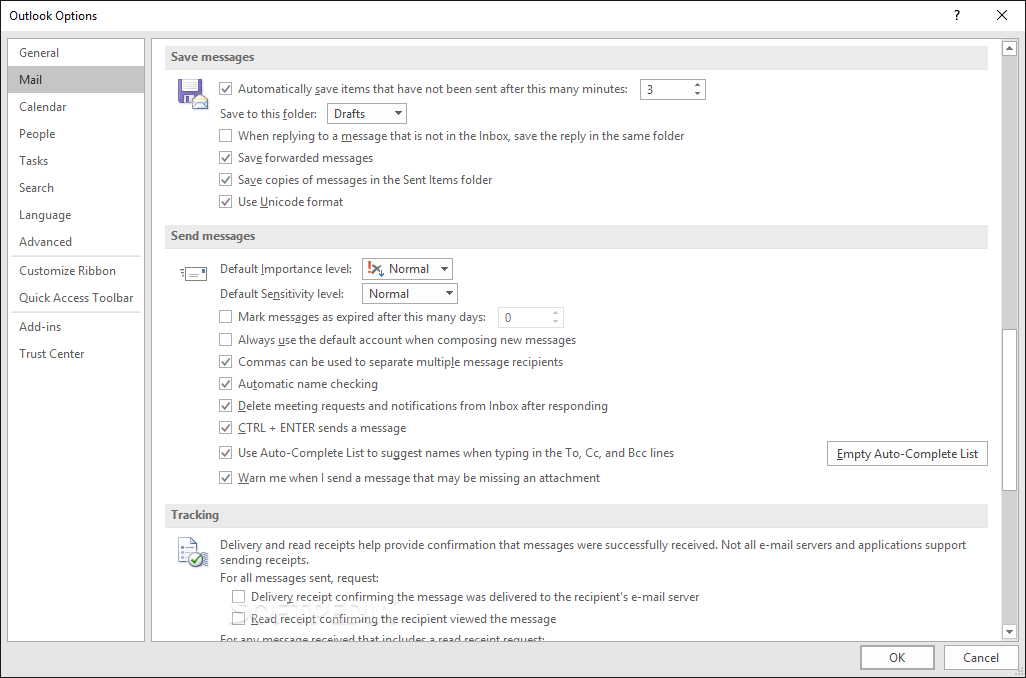The width and height of the screenshot is (1026, 678).
Task: Click the OK button
Action: [896, 658]
